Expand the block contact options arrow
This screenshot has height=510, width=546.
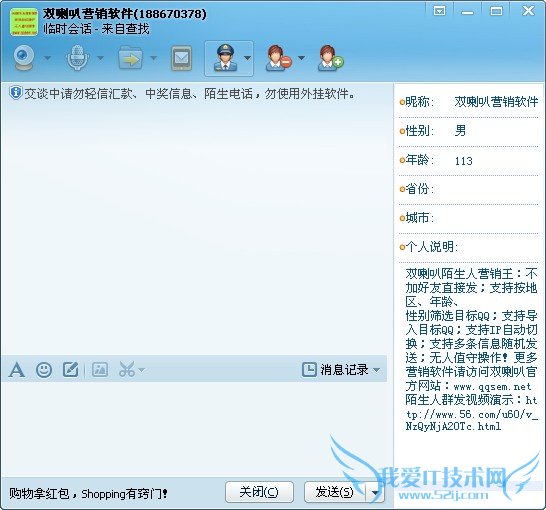[x=302, y=58]
